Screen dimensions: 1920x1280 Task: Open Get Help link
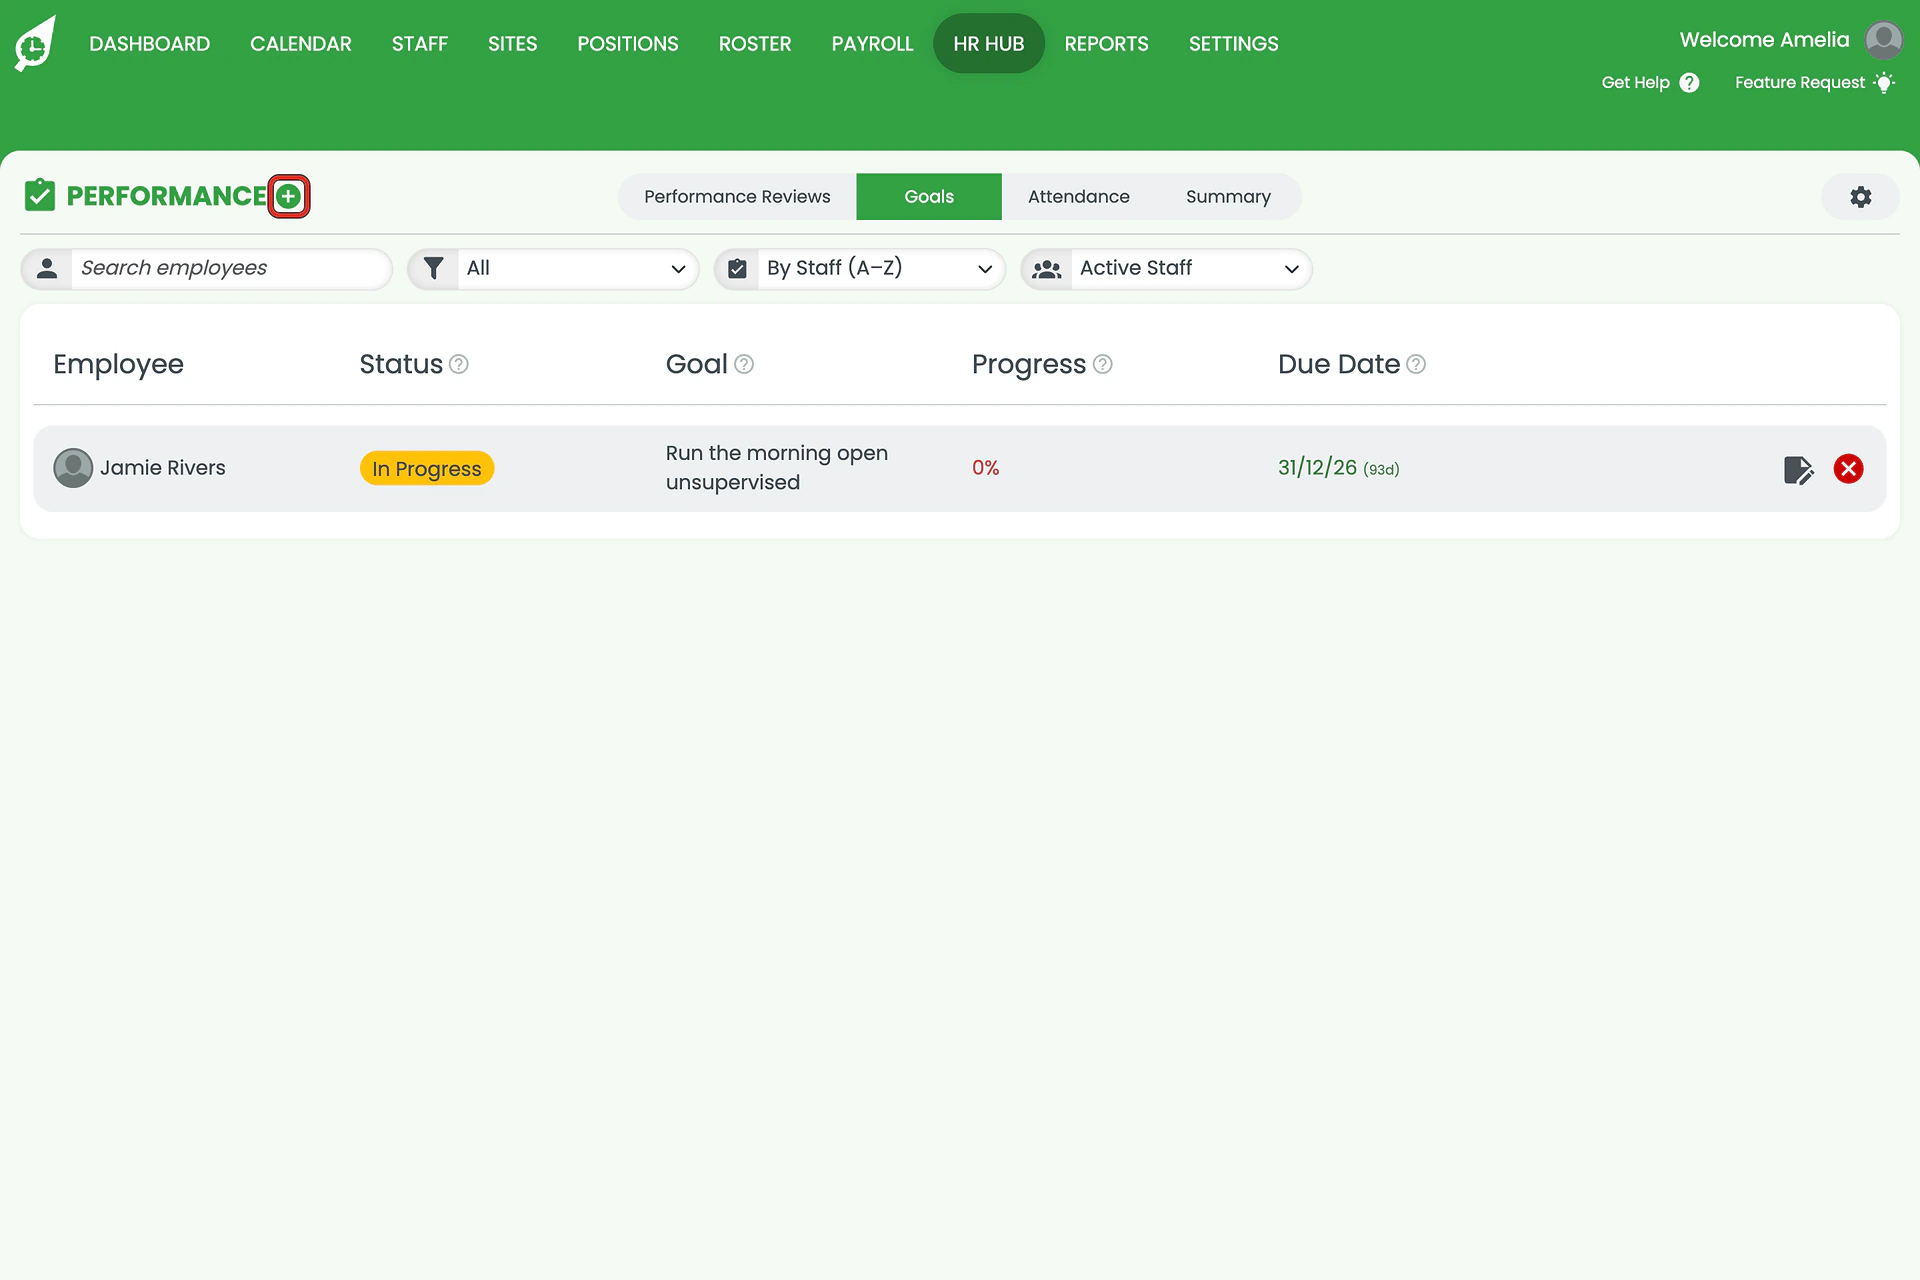pos(1650,83)
